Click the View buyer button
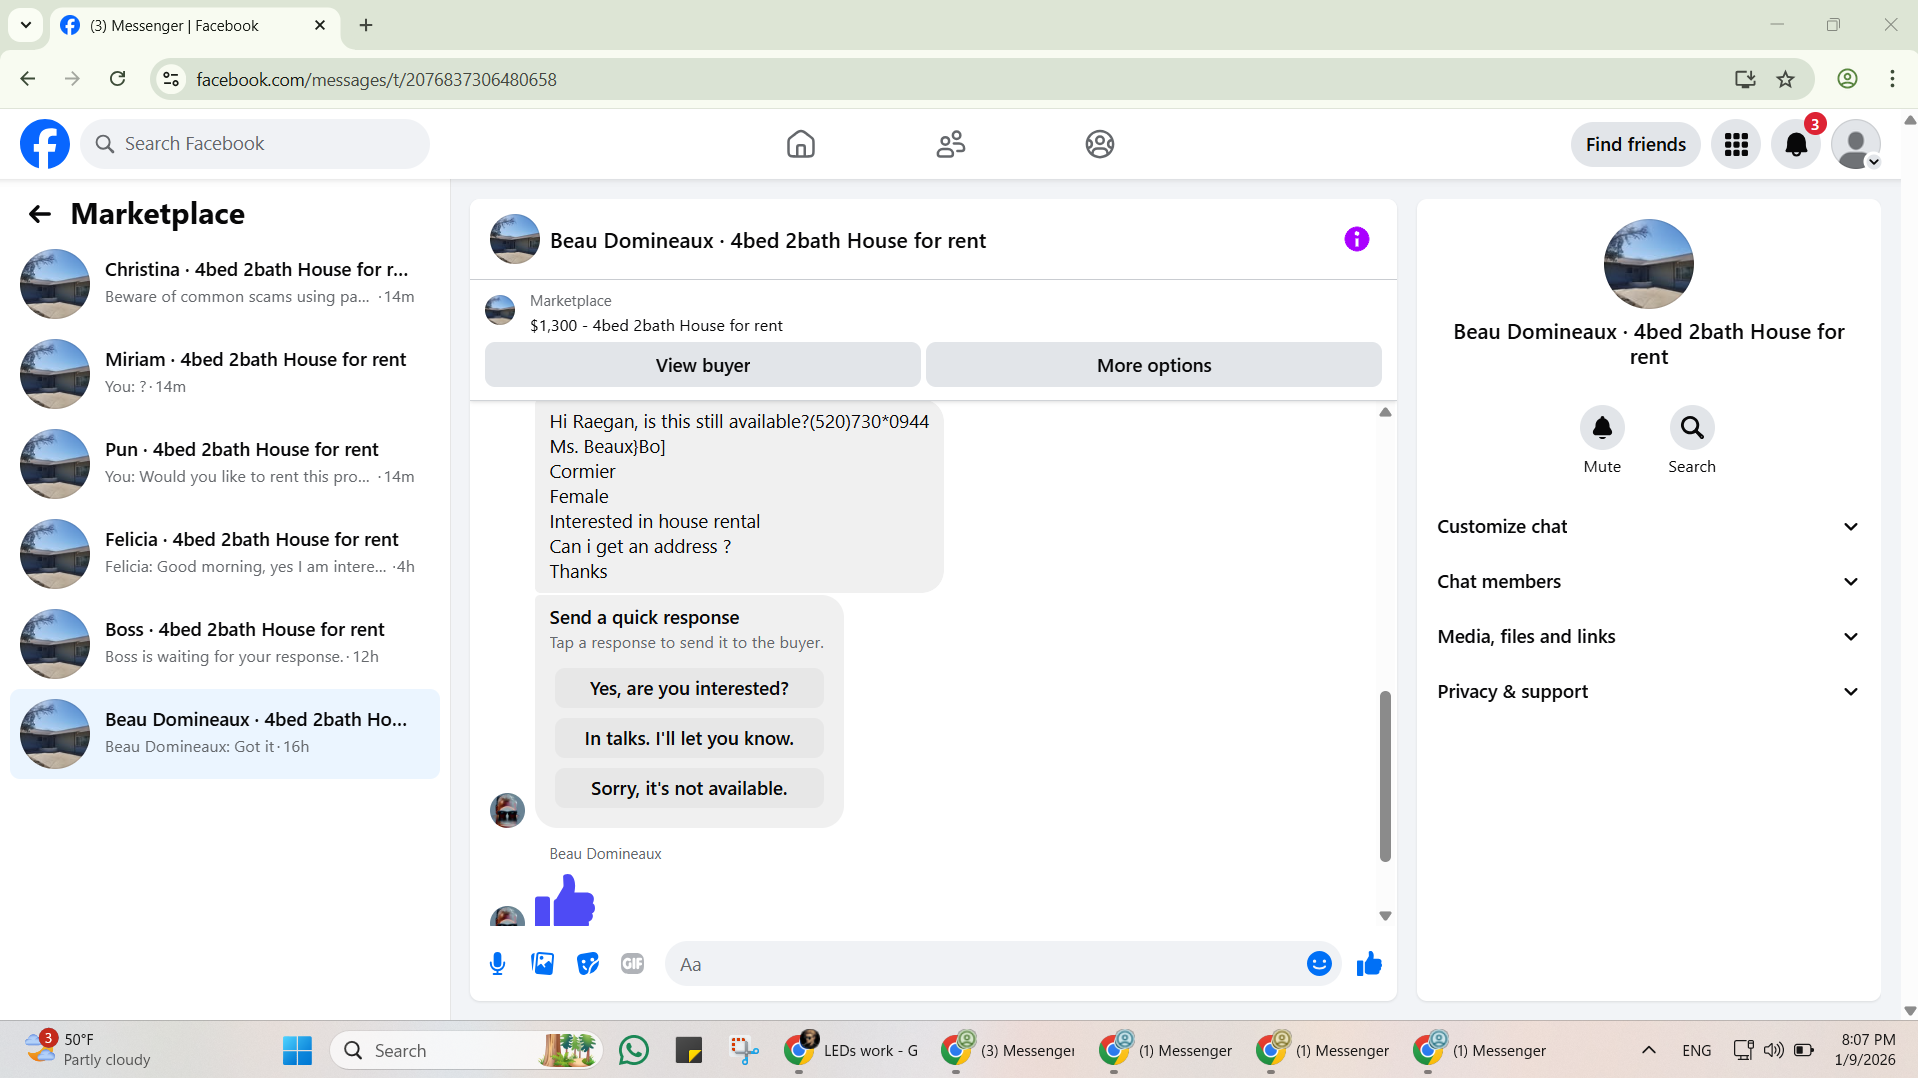Image resolution: width=1918 pixels, height=1078 pixels. click(x=702, y=366)
